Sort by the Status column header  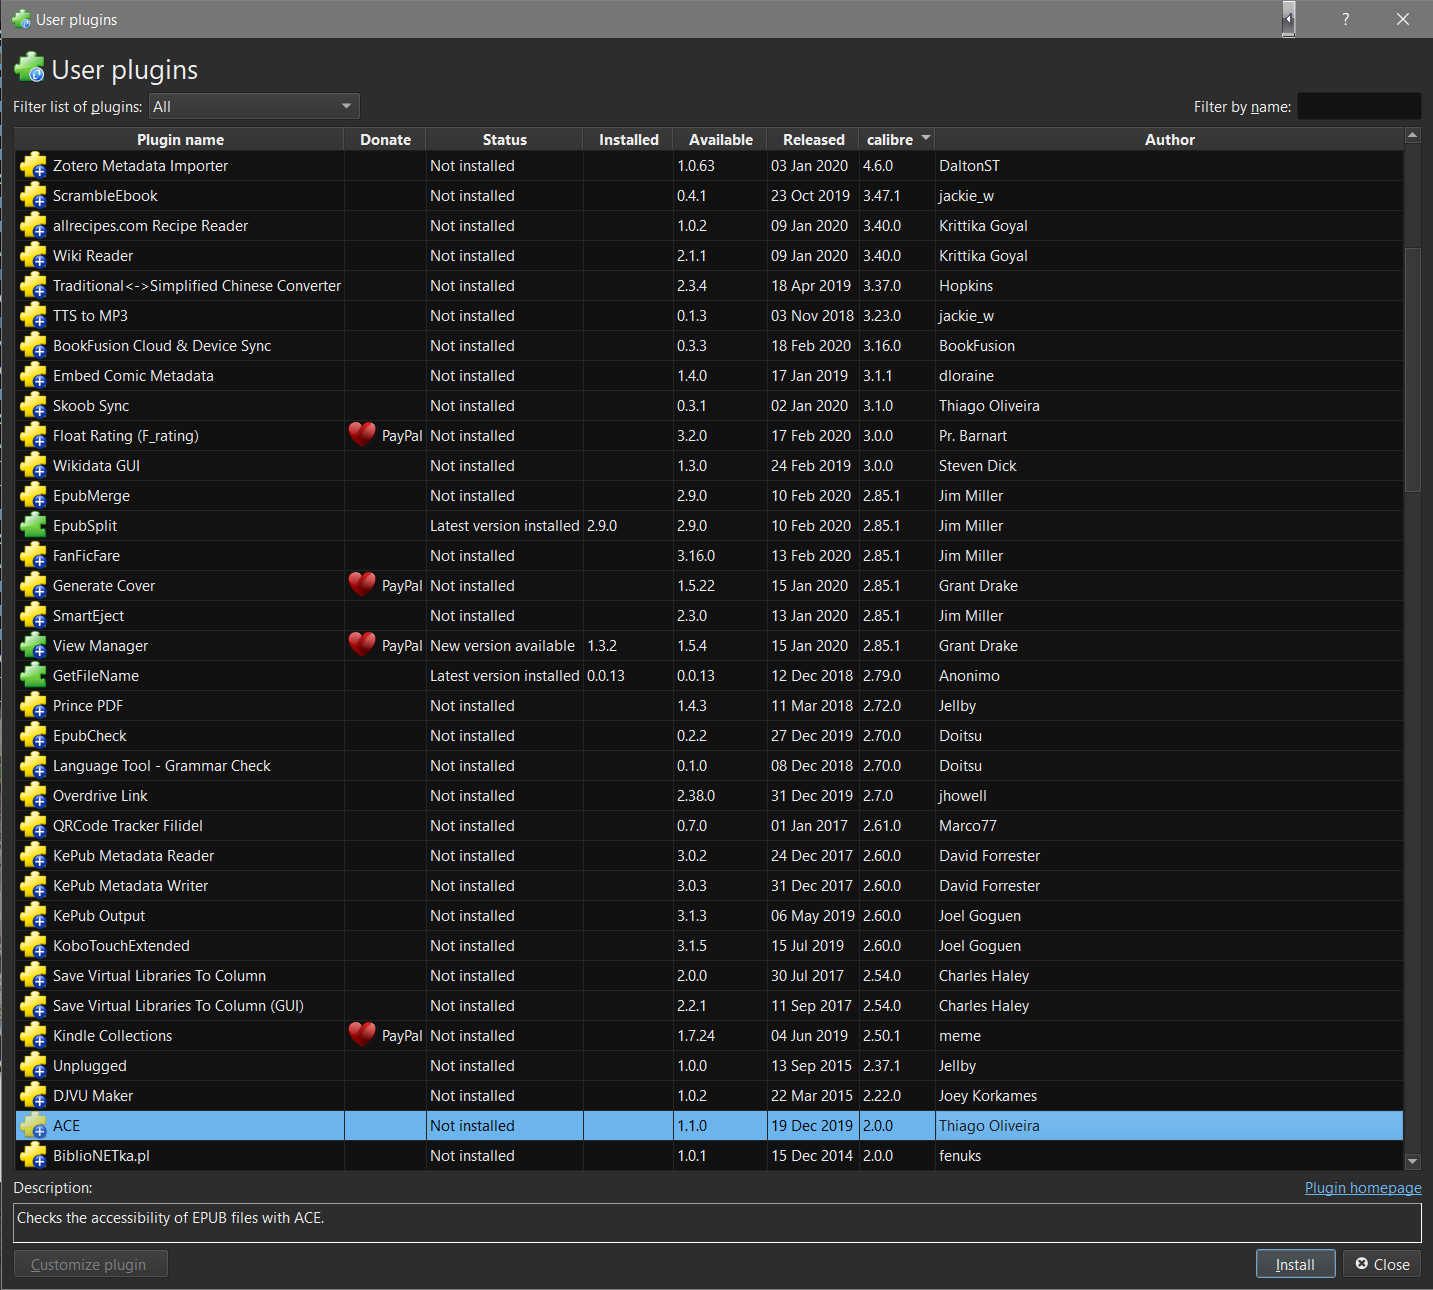click(504, 140)
